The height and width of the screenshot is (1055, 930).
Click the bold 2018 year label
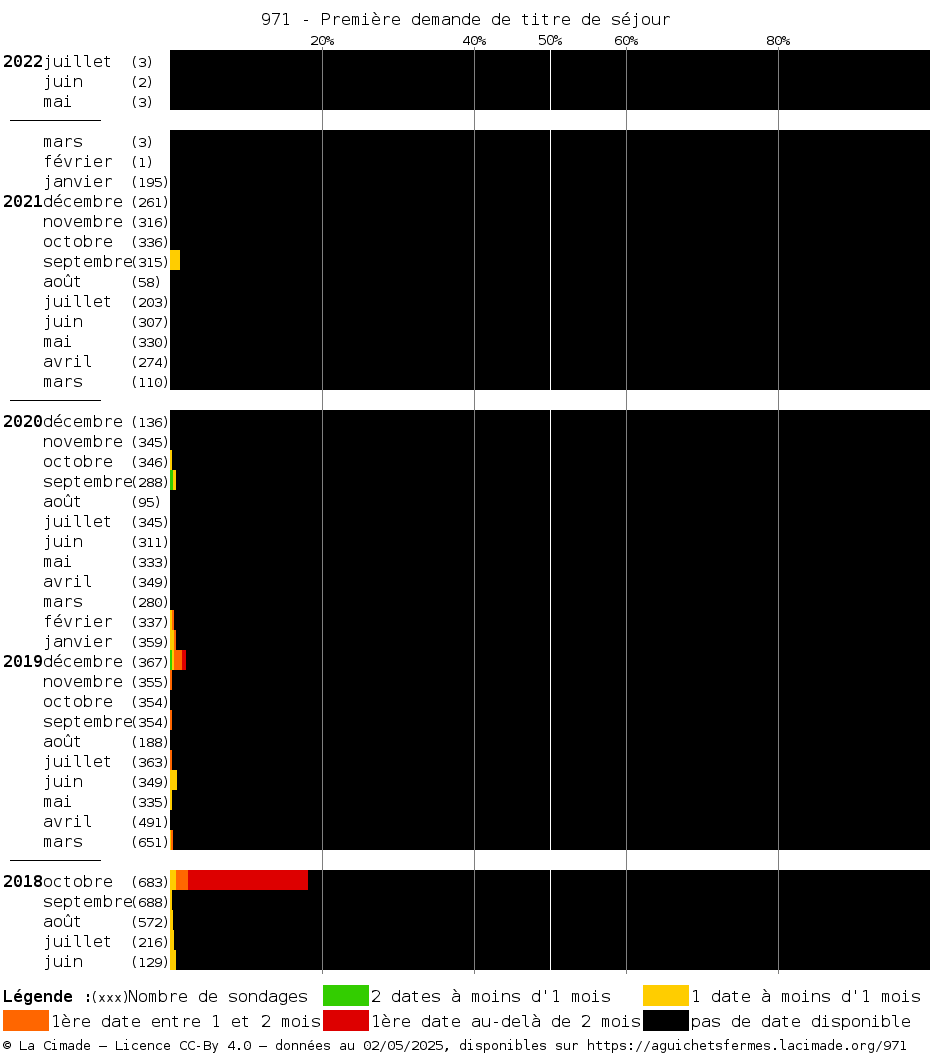23,881
